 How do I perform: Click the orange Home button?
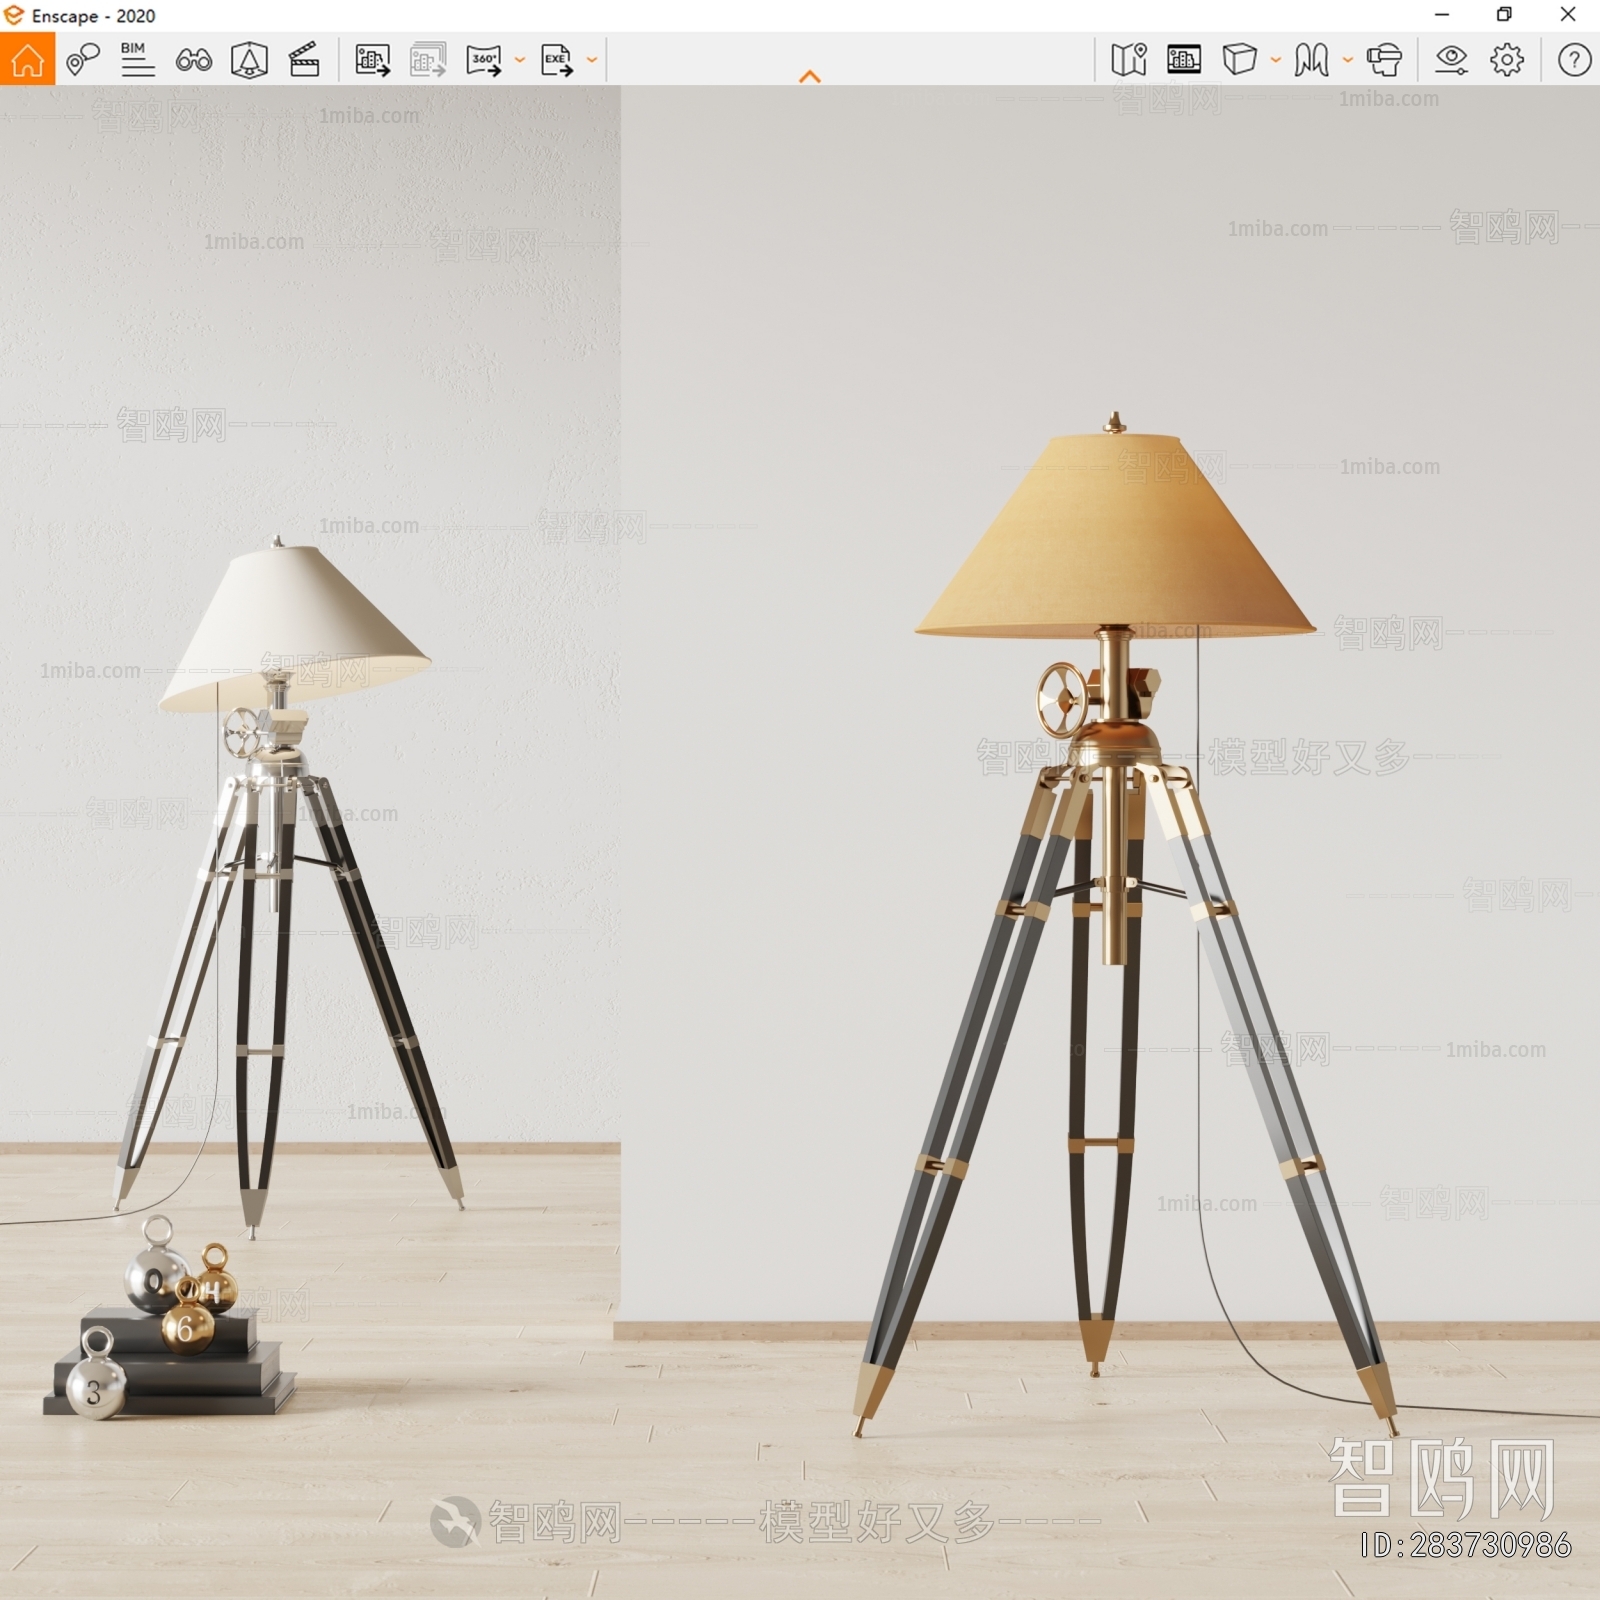click(27, 59)
